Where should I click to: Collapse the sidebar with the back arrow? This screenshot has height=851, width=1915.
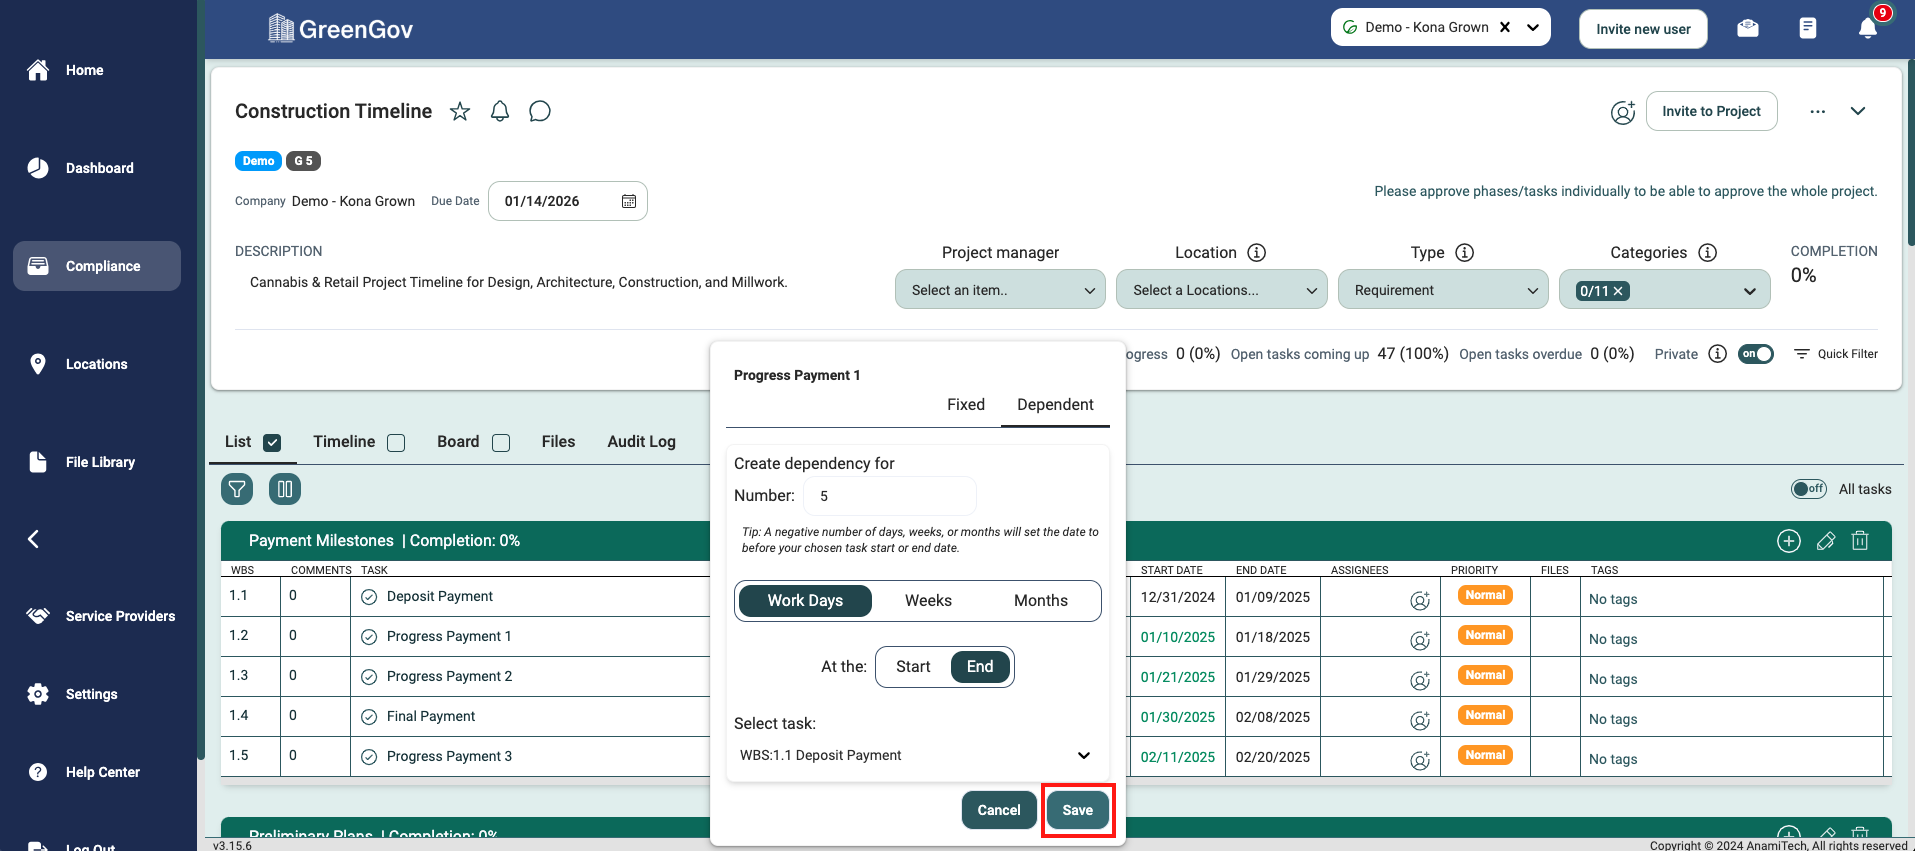coord(33,539)
